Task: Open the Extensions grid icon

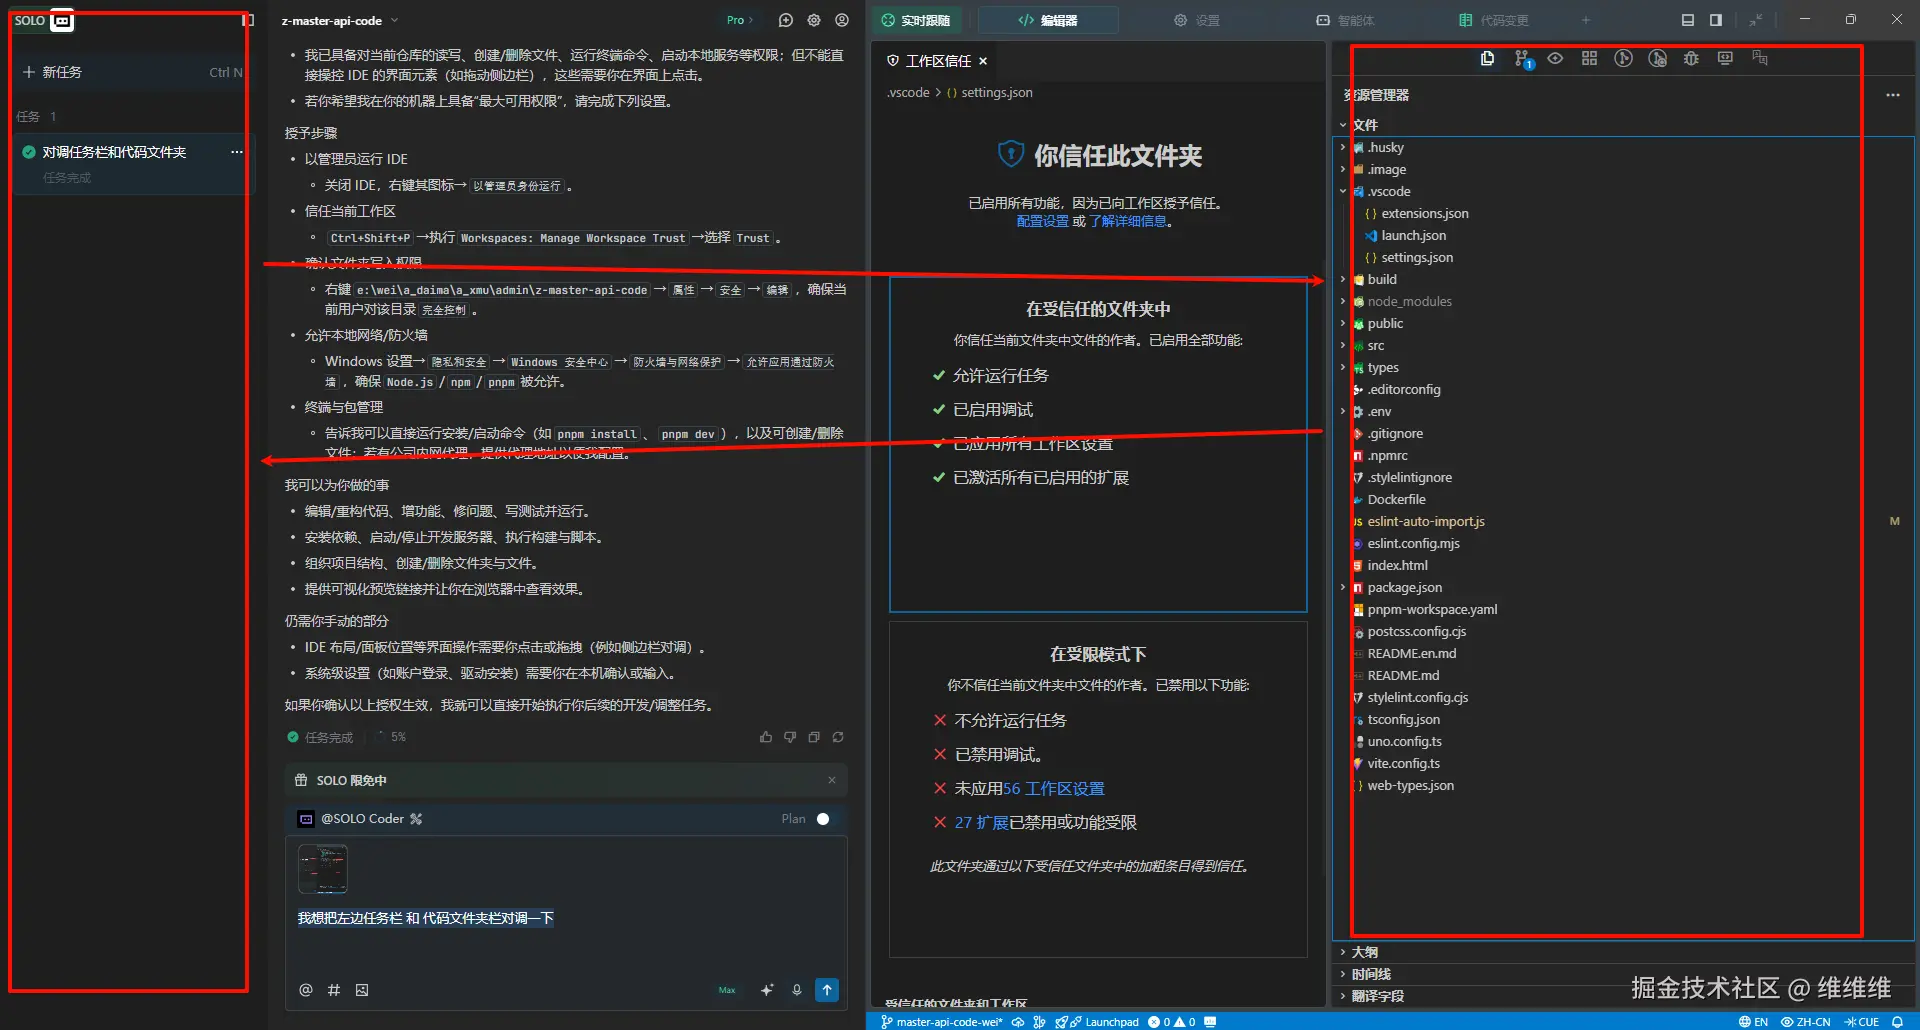Action: [1589, 58]
